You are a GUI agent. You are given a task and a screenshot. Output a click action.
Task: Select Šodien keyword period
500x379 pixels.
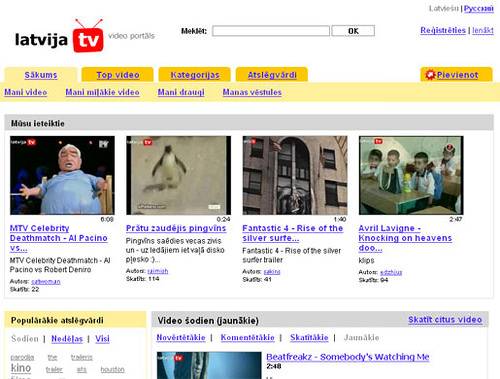click(25, 339)
